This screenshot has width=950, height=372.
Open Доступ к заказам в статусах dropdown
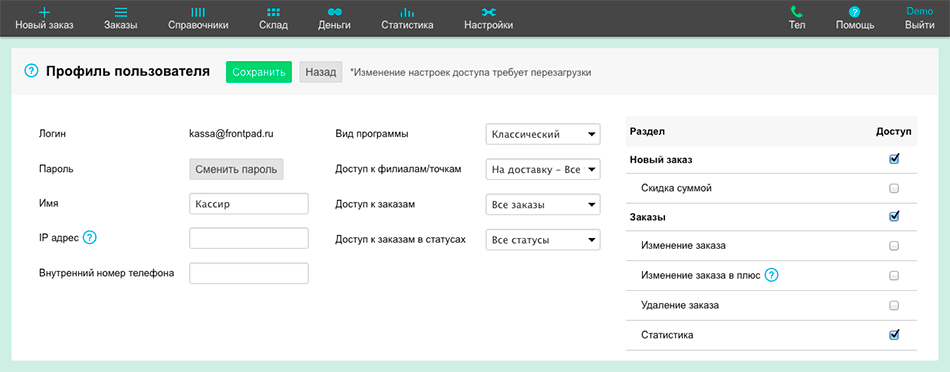point(543,240)
